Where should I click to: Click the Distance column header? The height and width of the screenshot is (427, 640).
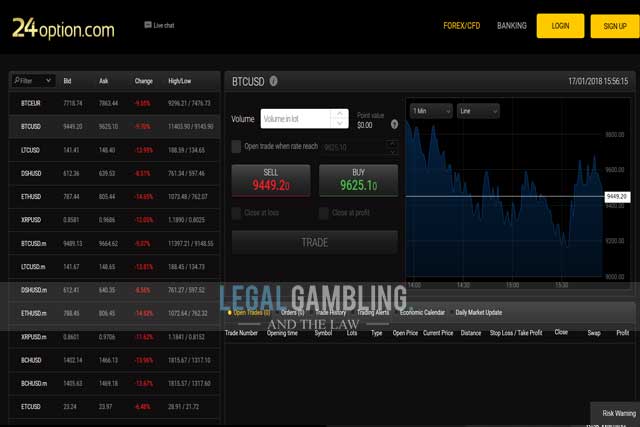[x=471, y=333]
